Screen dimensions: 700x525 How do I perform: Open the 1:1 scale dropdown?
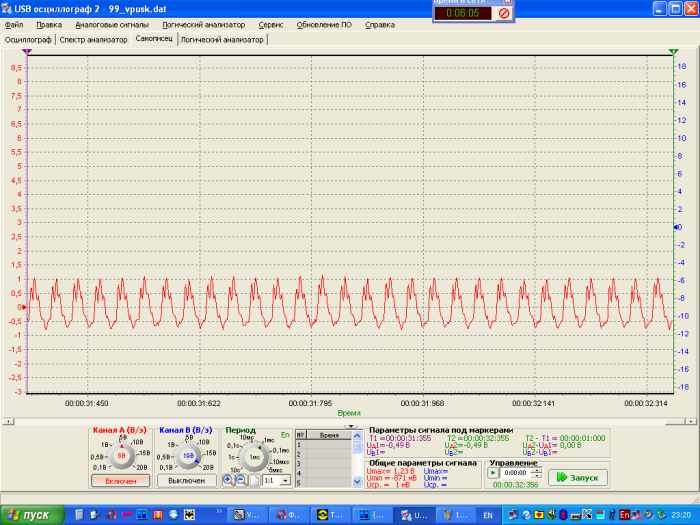click(x=277, y=480)
